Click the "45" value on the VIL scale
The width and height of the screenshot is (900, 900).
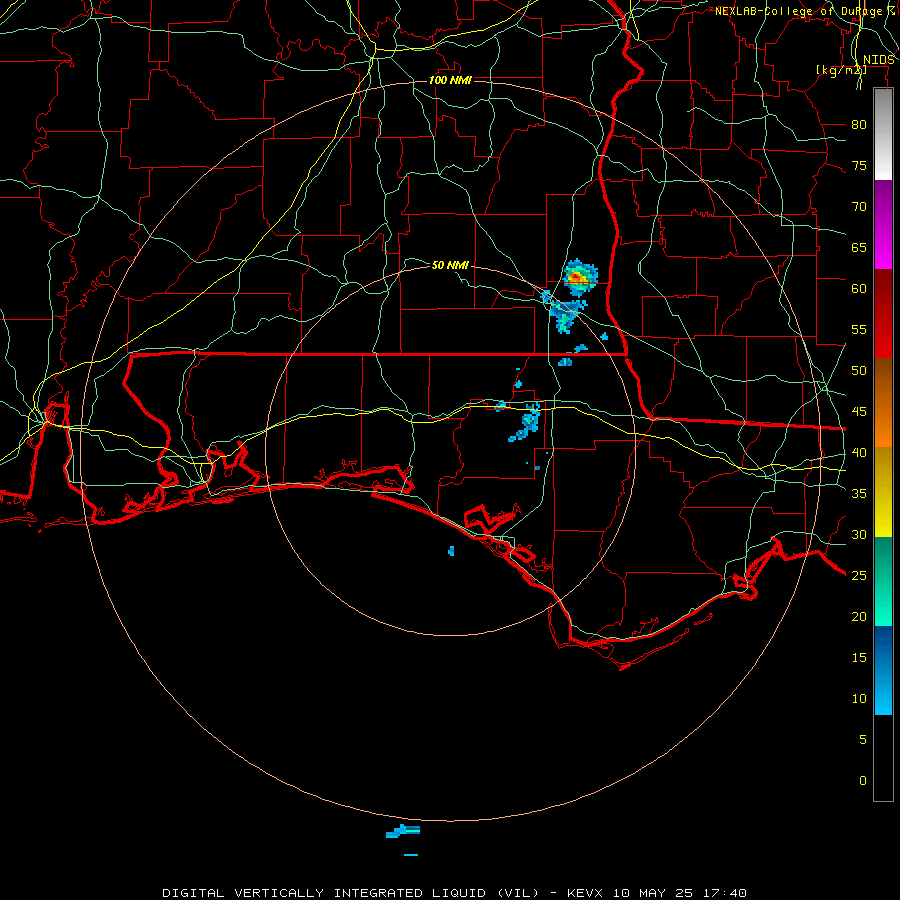pyautogui.click(x=859, y=412)
